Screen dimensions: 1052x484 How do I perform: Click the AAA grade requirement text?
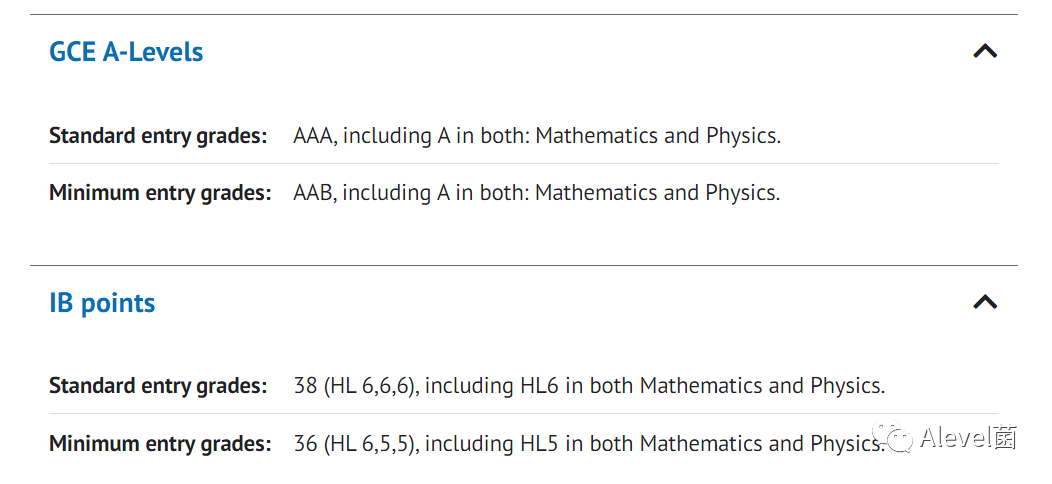pyautogui.click(x=315, y=136)
